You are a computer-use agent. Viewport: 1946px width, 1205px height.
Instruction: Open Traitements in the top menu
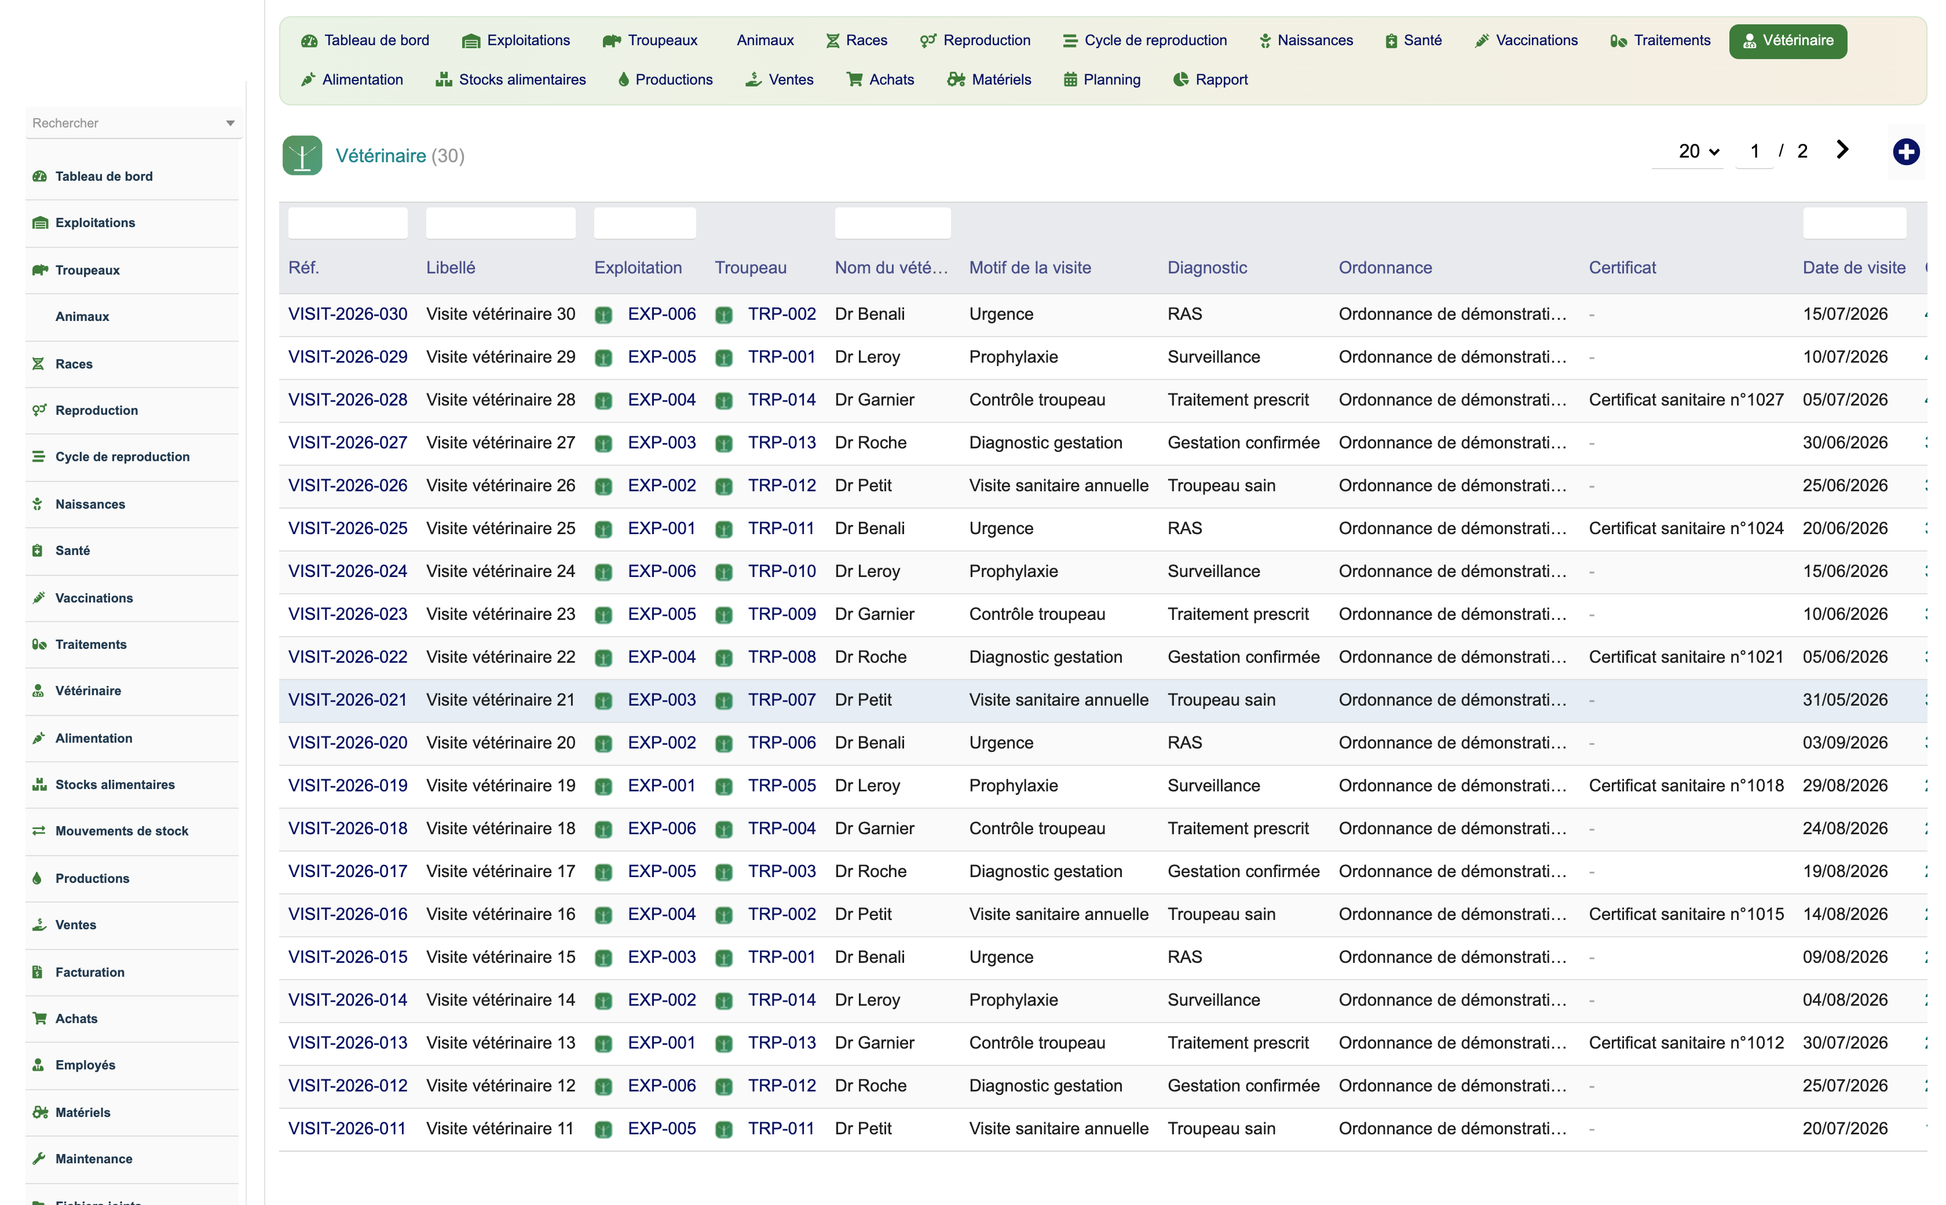pyautogui.click(x=1661, y=41)
